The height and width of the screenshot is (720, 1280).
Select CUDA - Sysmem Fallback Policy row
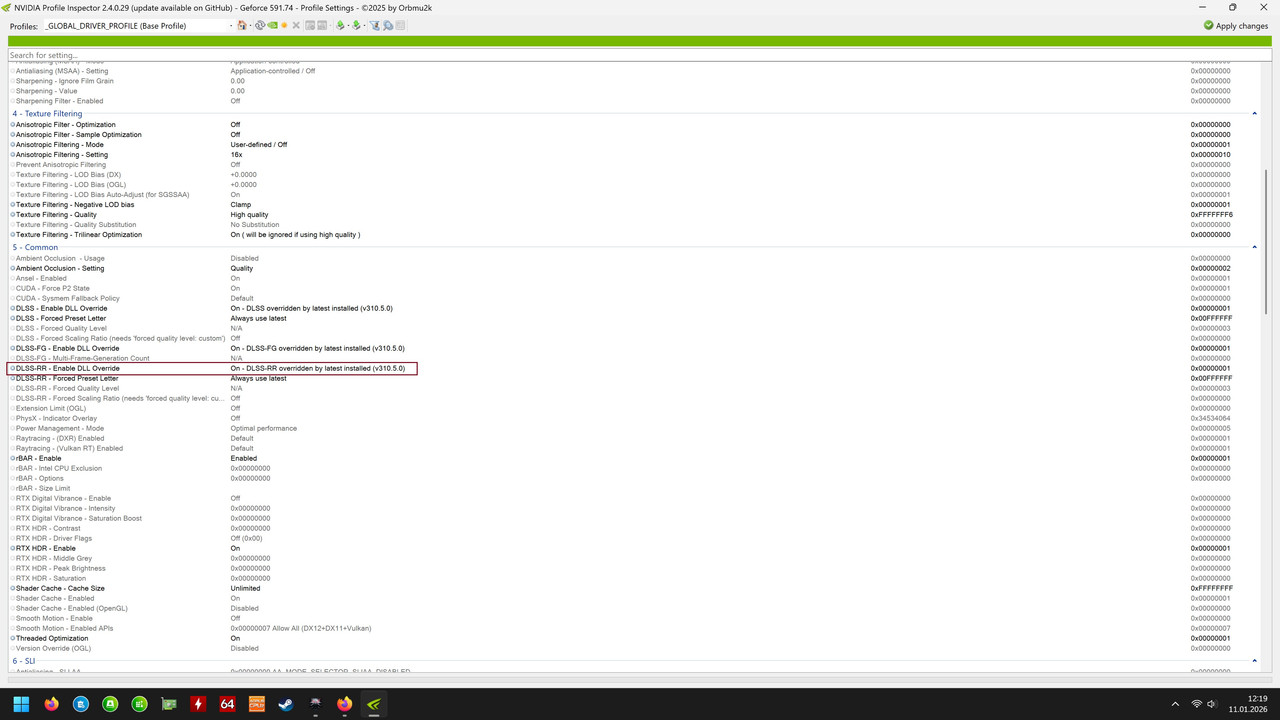tap(635, 298)
